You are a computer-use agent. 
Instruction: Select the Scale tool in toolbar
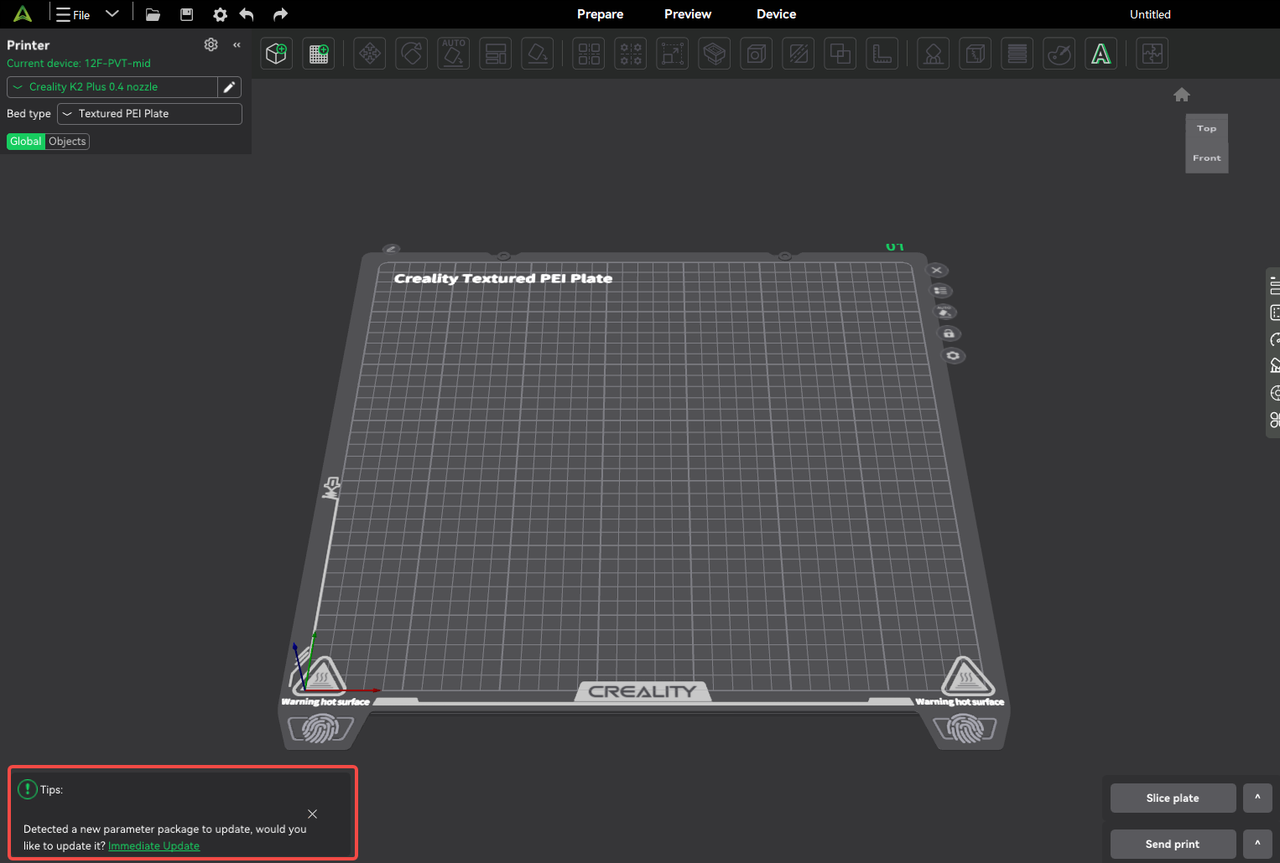coord(673,54)
